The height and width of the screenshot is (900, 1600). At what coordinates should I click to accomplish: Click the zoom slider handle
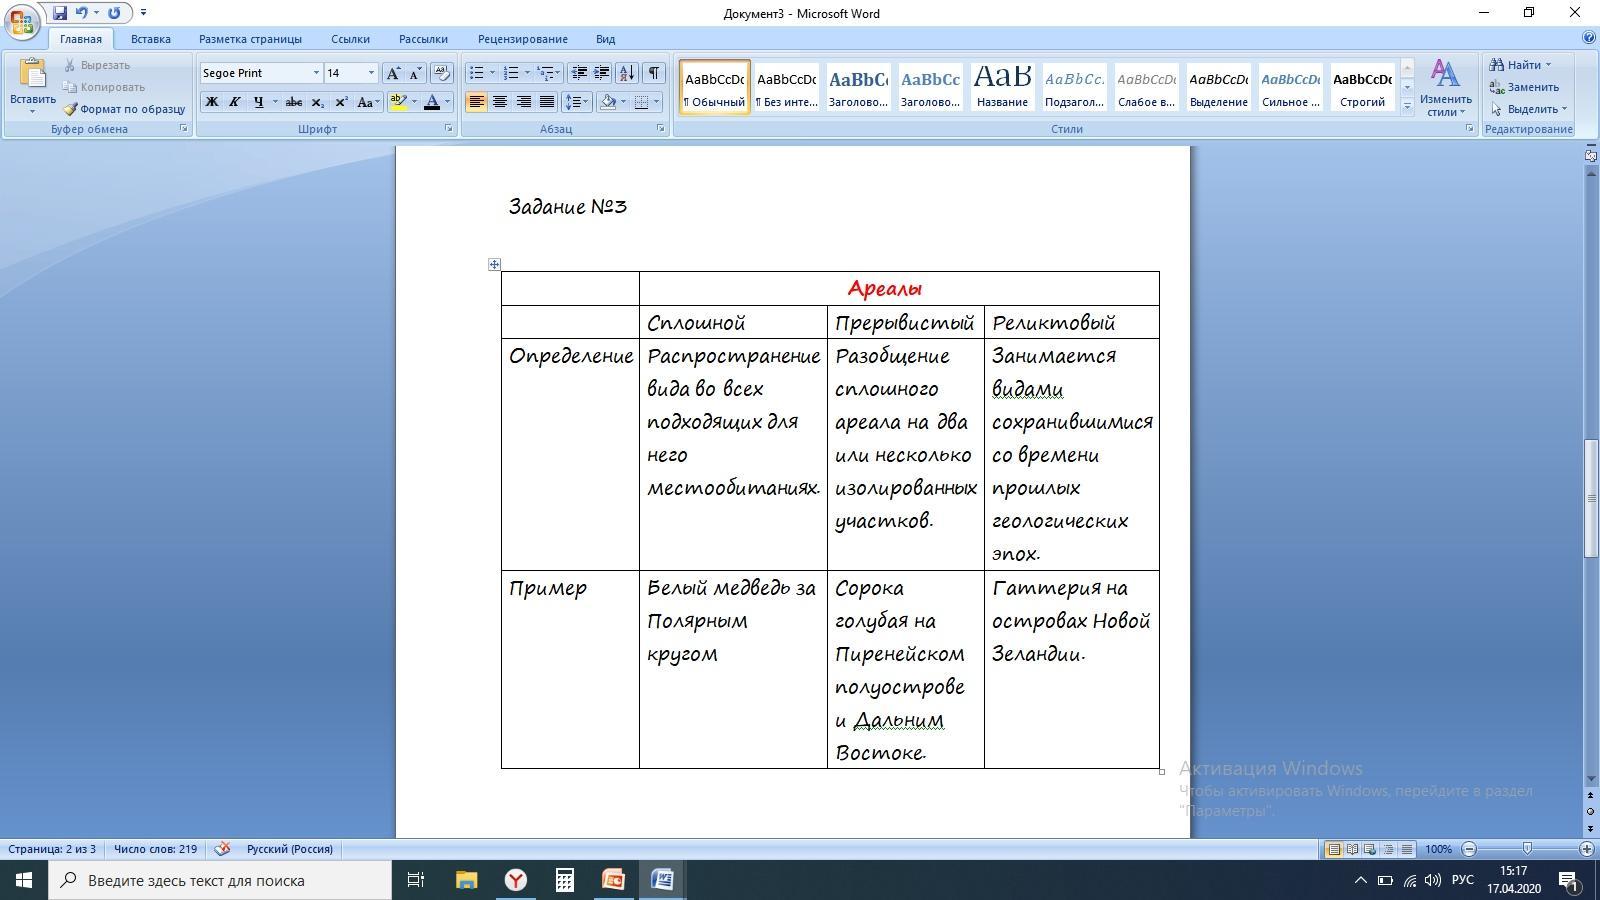click(x=1527, y=848)
